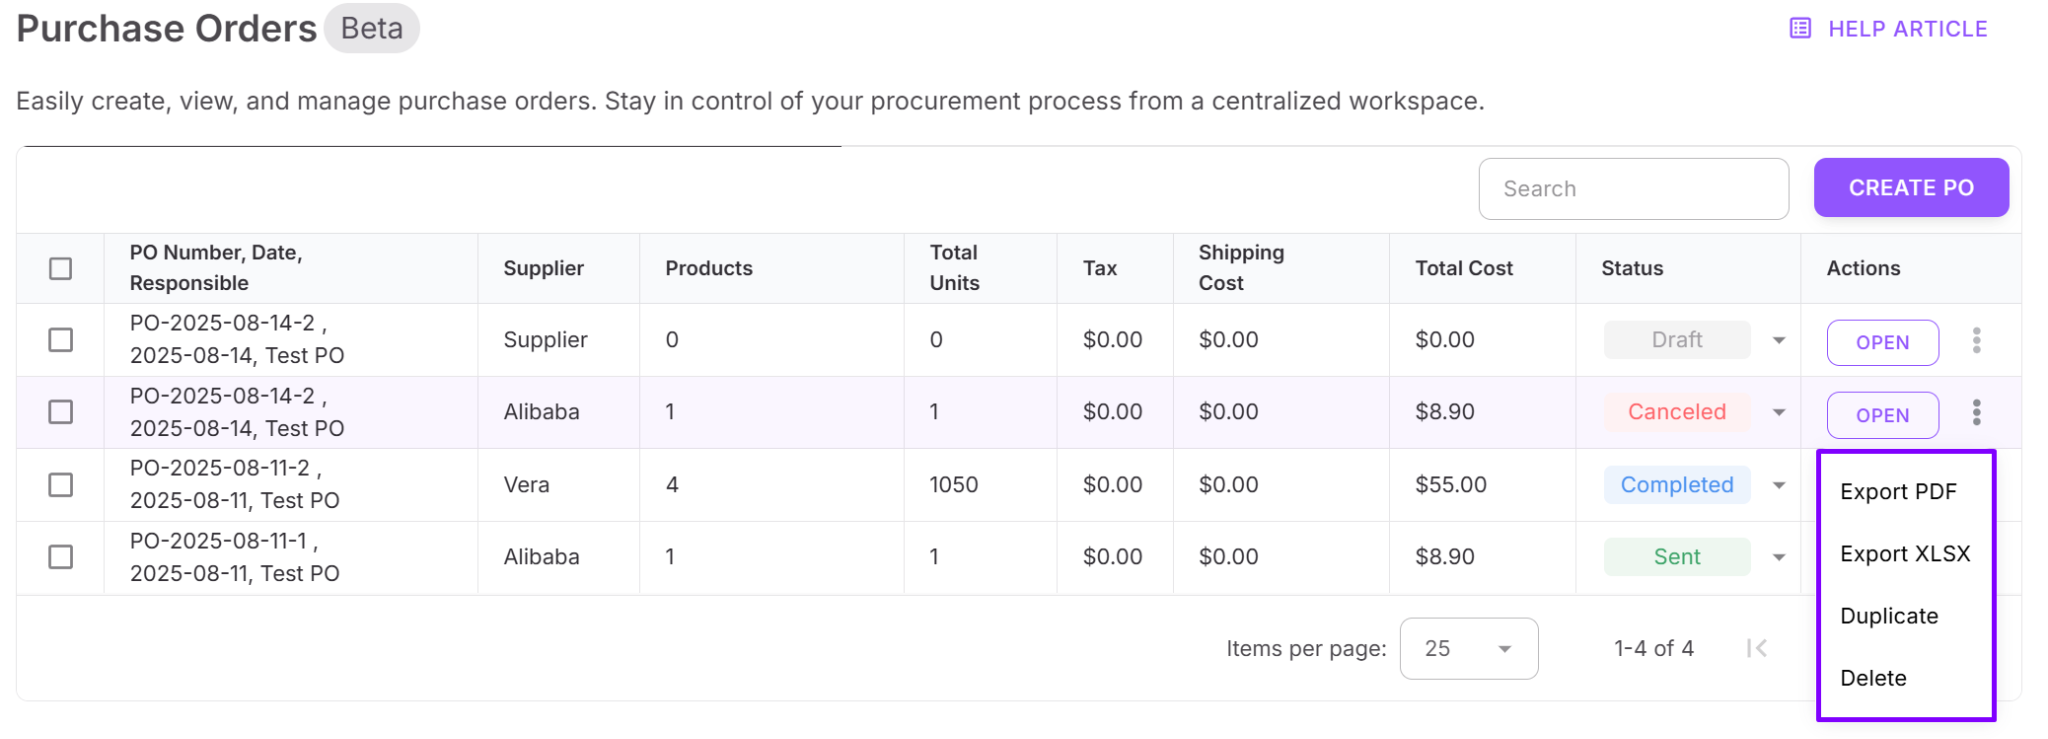Expand the Draft status dropdown
Image resolution: width=2048 pixels, height=739 pixels.
click(x=1779, y=340)
